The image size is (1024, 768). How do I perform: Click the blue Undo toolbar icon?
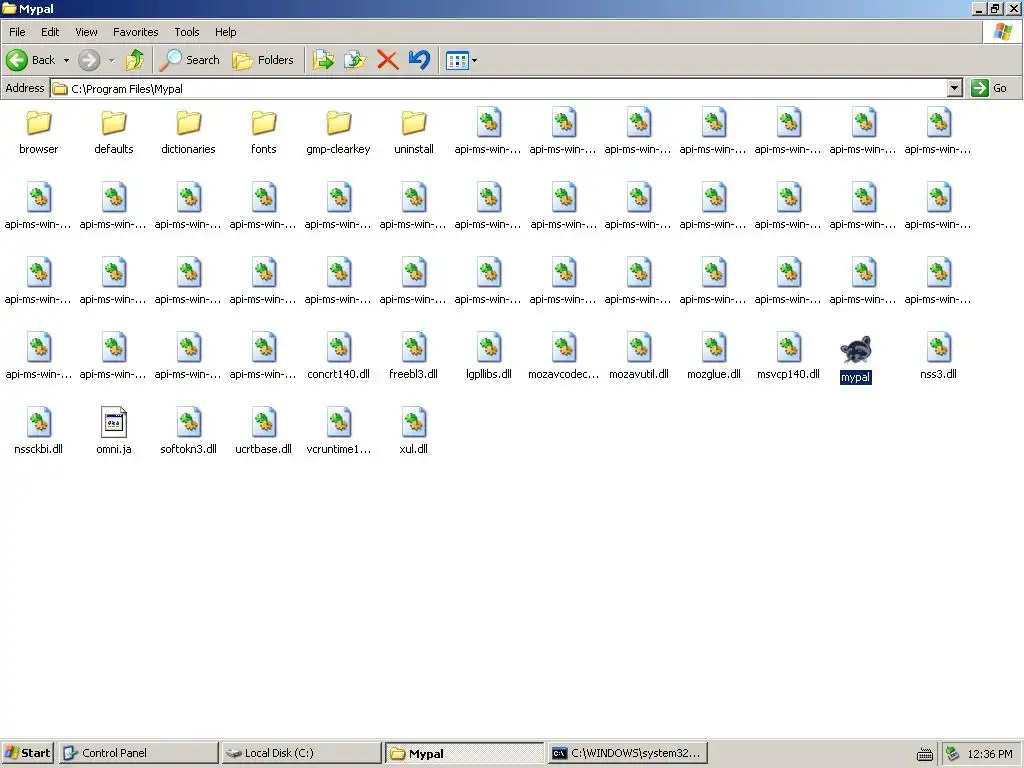(419, 60)
